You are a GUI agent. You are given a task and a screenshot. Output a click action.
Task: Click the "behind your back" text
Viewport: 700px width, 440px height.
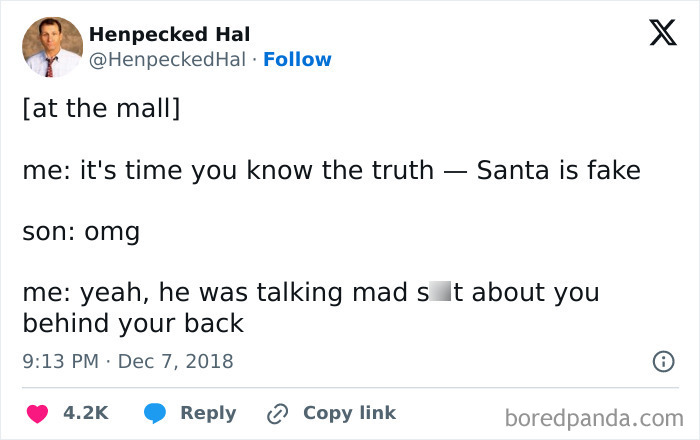pyautogui.click(x=133, y=324)
